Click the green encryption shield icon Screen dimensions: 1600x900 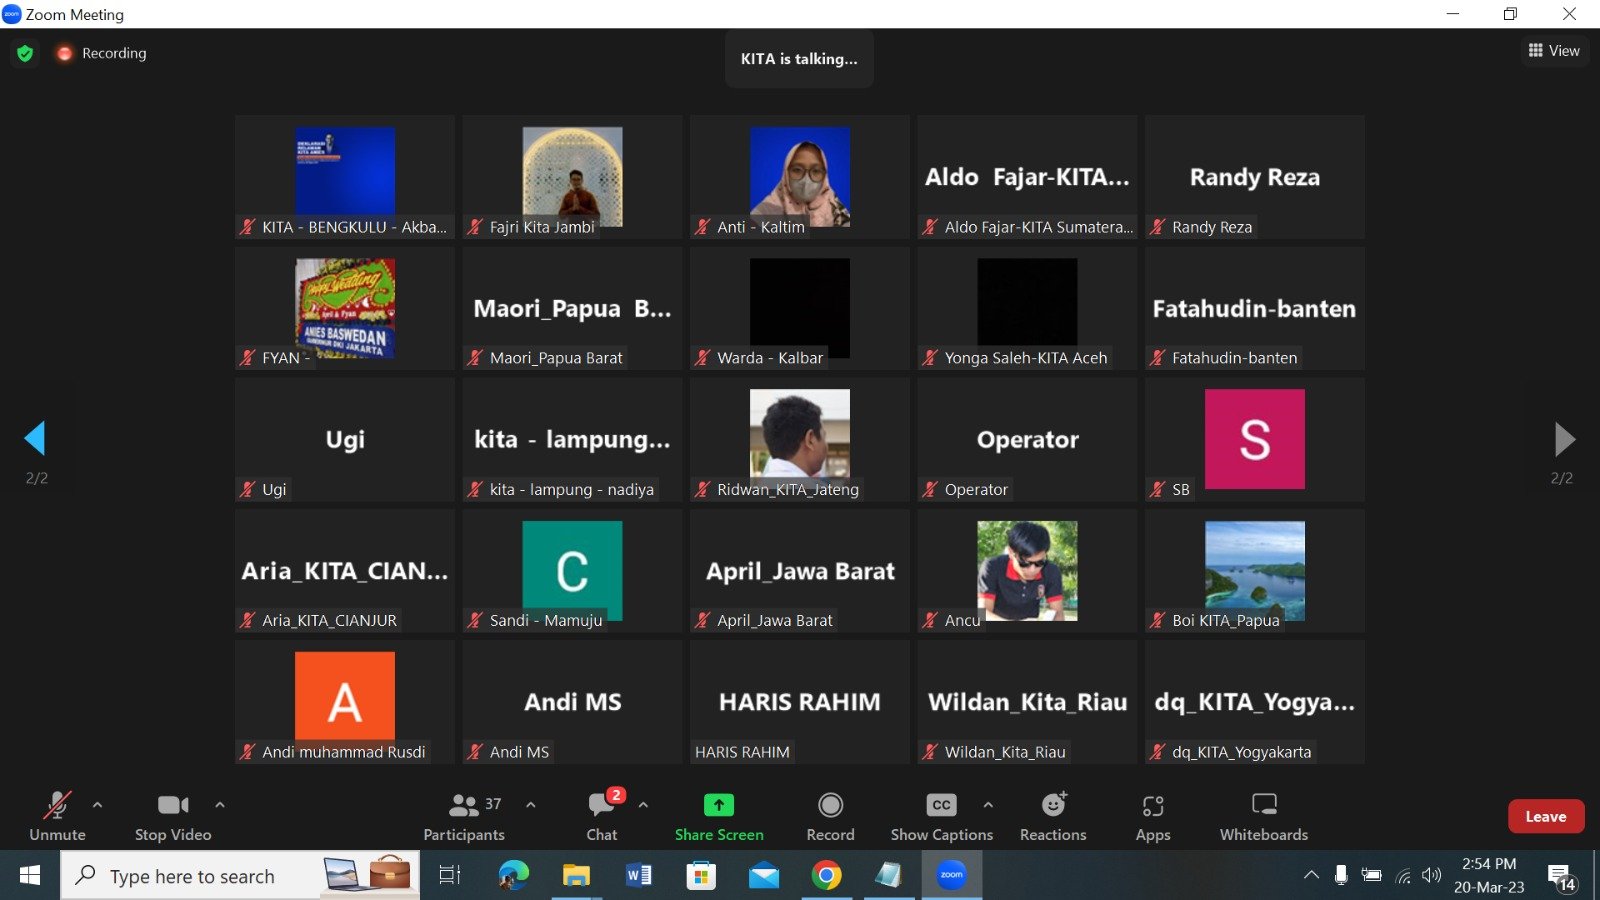[x=25, y=53]
